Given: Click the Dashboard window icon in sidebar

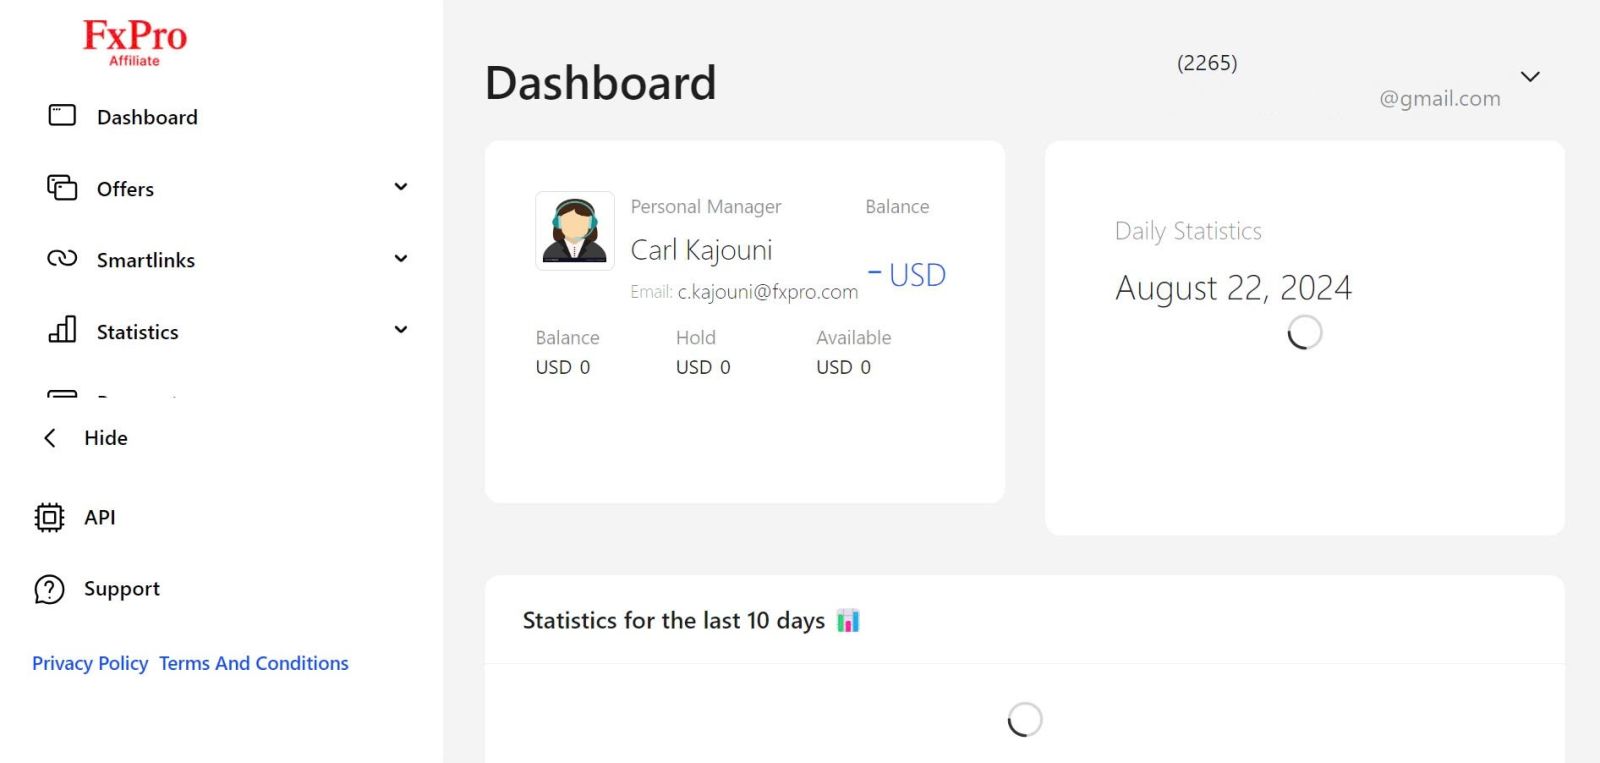Looking at the screenshot, I should tap(62, 116).
